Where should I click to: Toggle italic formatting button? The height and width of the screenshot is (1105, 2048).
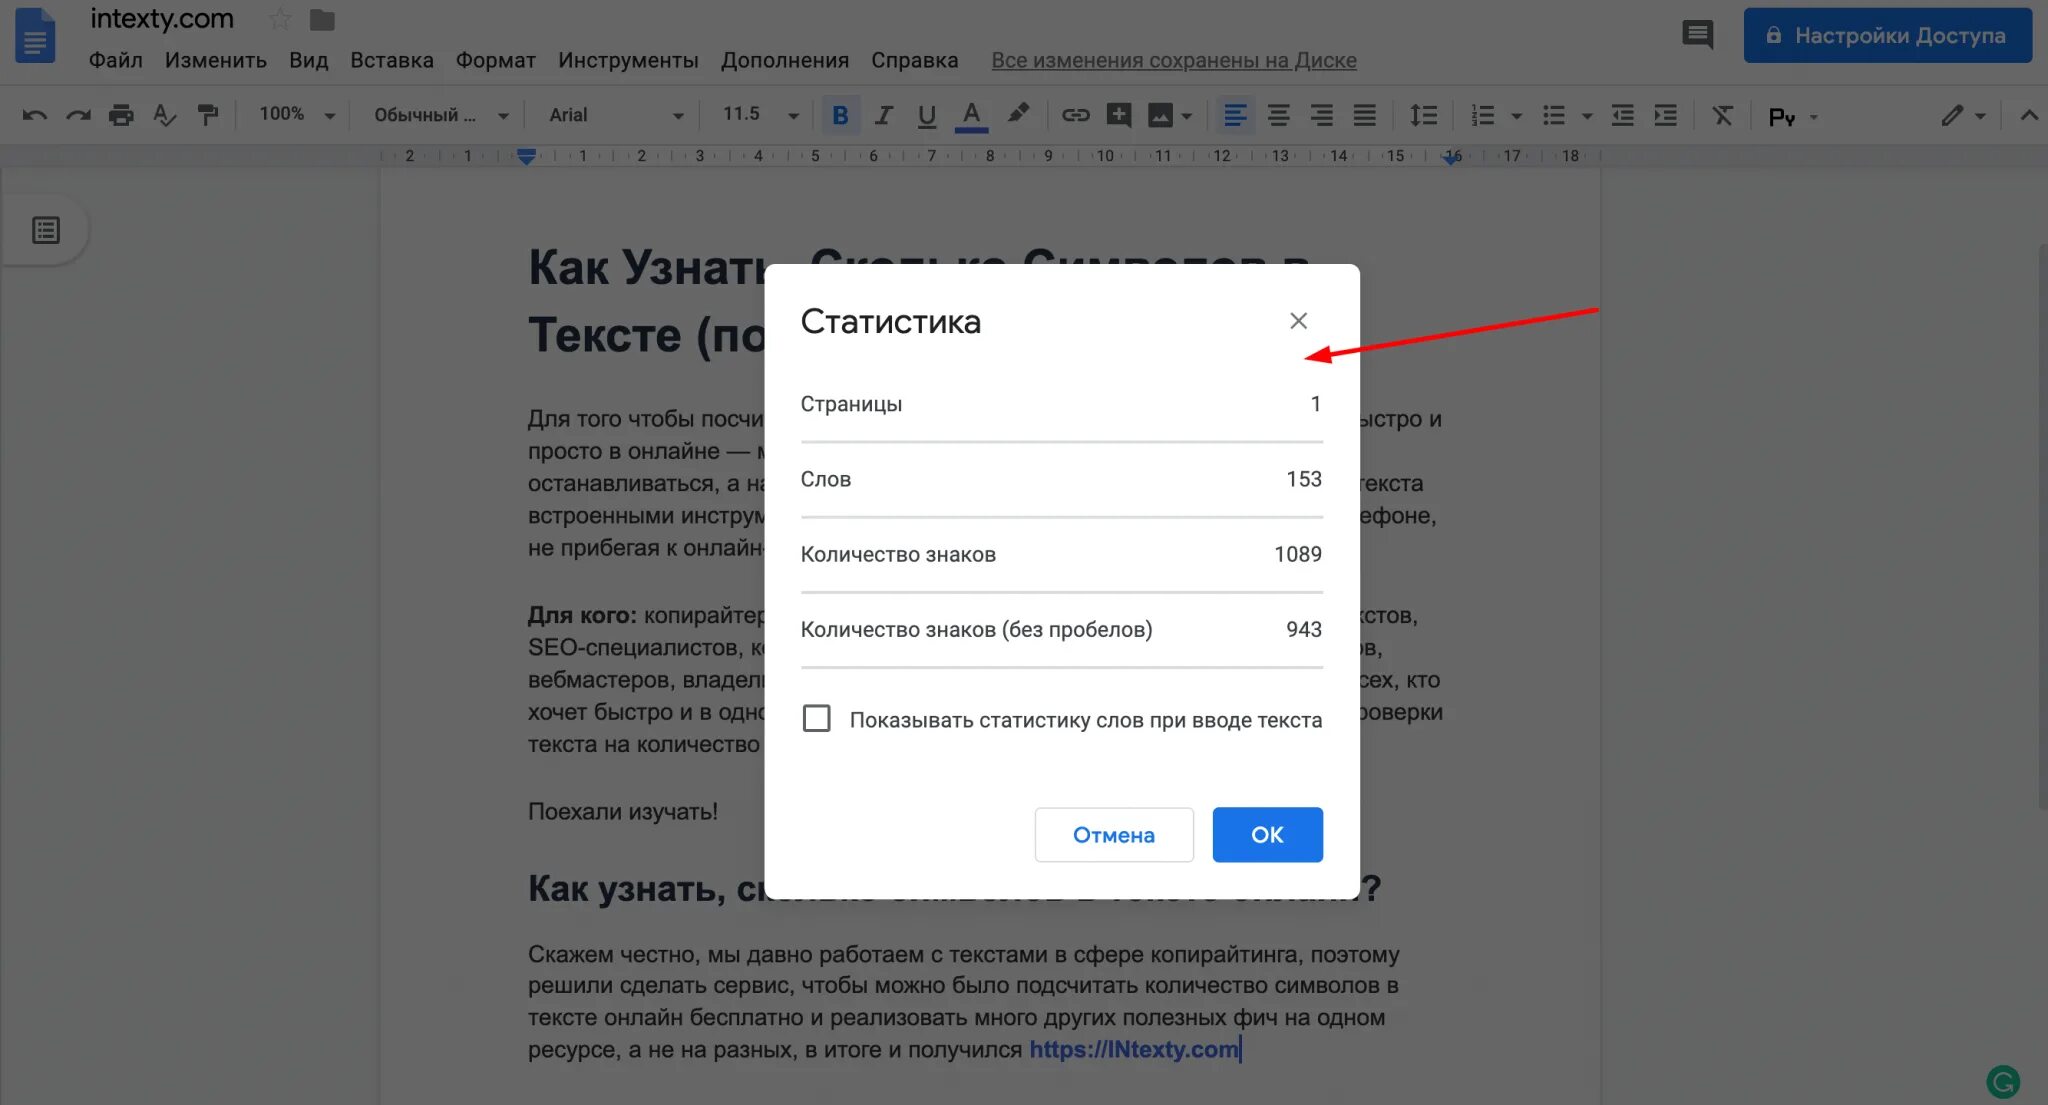(883, 115)
